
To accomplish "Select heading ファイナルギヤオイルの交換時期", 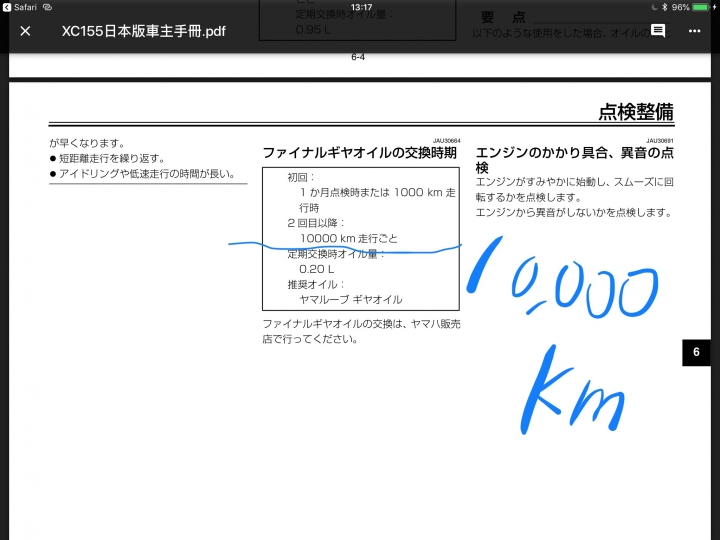I will pyautogui.click(x=360, y=152).
